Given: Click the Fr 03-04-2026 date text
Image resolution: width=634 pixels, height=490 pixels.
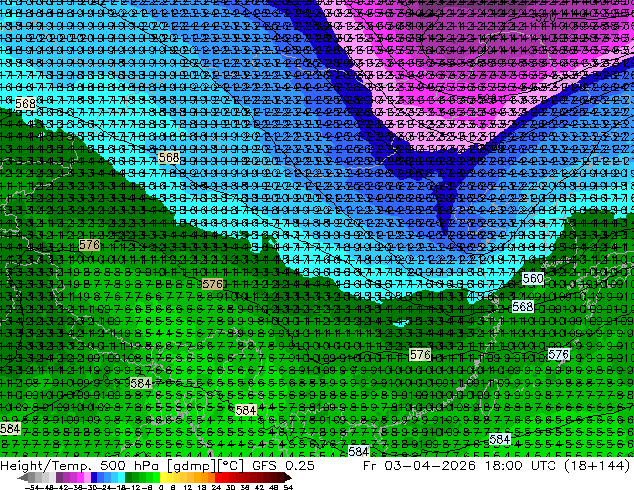Looking at the screenshot, I should click(419, 466).
